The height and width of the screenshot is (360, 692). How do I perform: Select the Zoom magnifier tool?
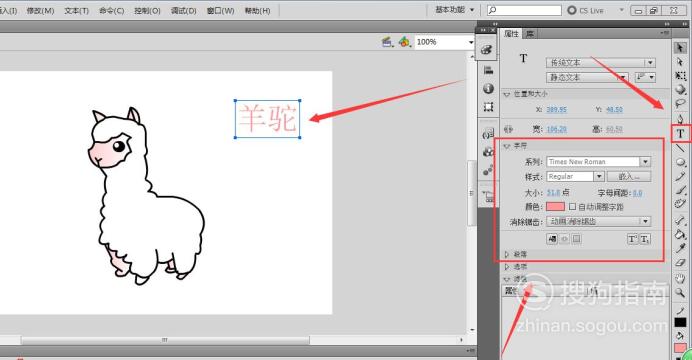[x=681, y=292]
